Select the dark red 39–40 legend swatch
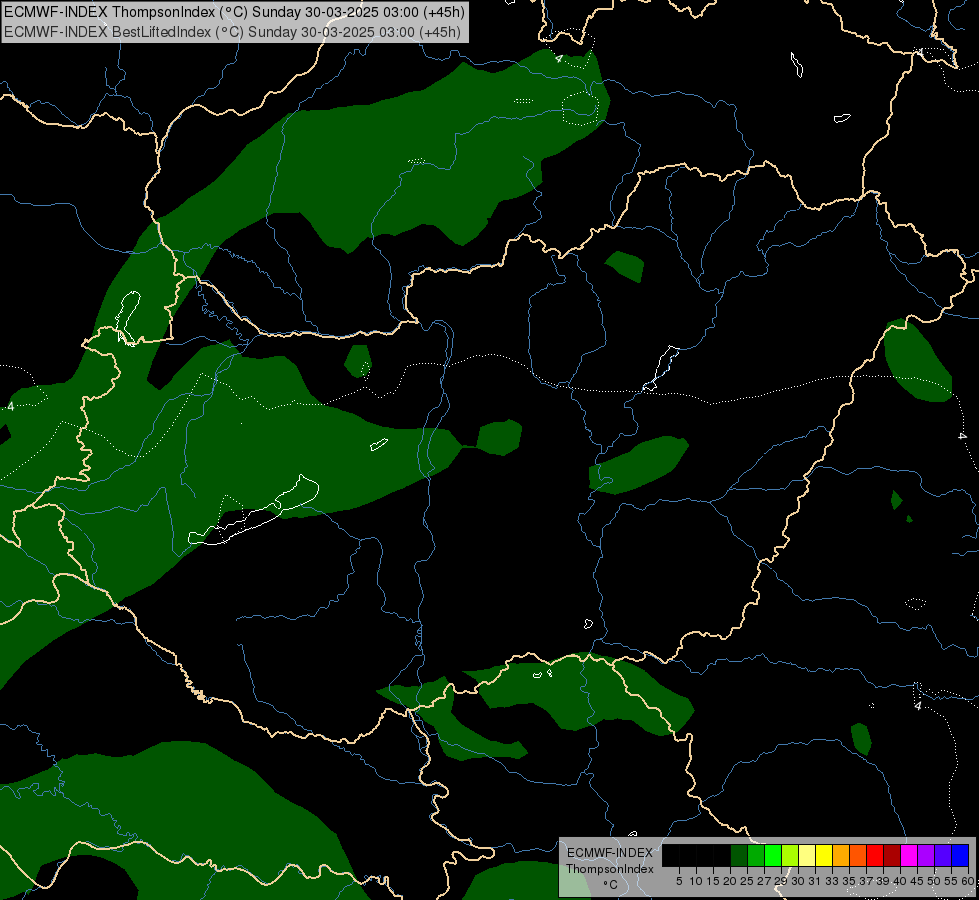Image resolution: width=979 pixels, height=900 pixels. click(892, 855)
